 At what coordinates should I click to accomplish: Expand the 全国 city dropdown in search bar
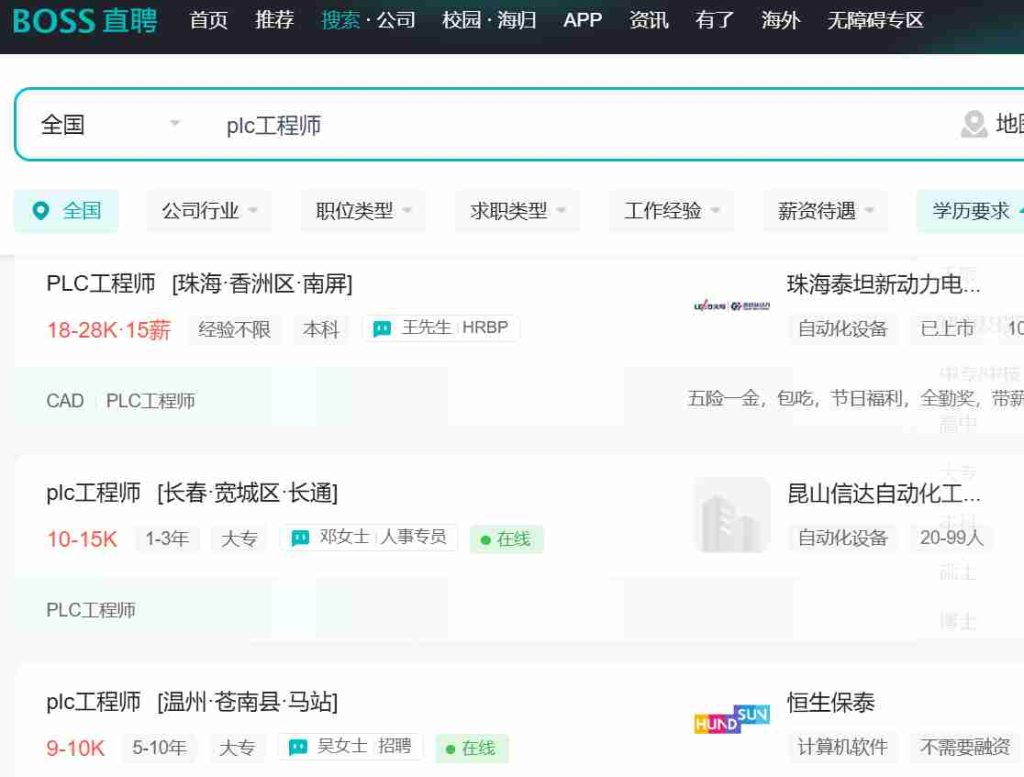click(110, 124)
